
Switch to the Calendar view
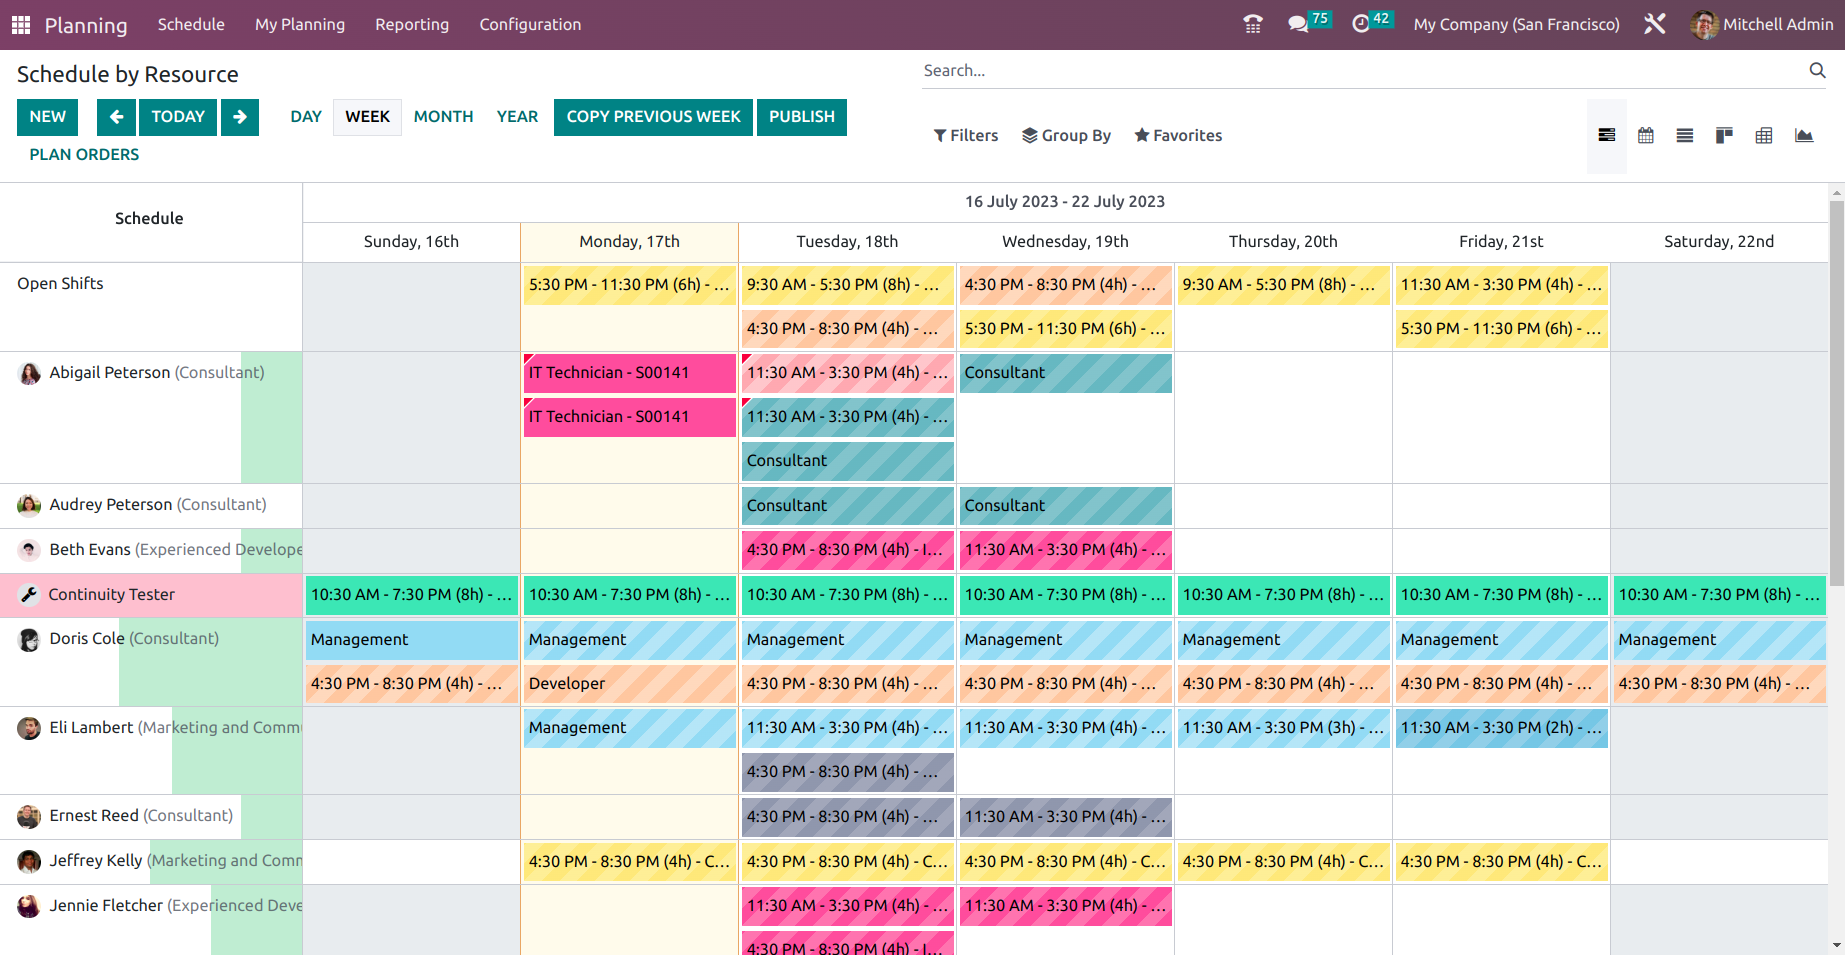pos(1646,135)
